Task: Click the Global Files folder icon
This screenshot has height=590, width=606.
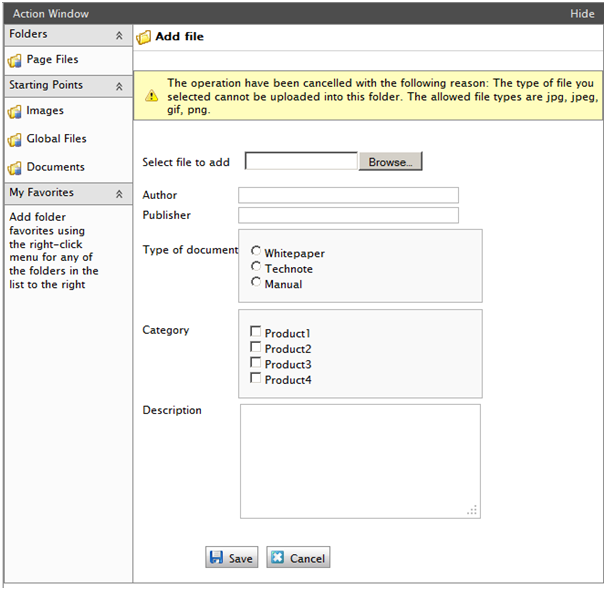Action: point(15,140)
